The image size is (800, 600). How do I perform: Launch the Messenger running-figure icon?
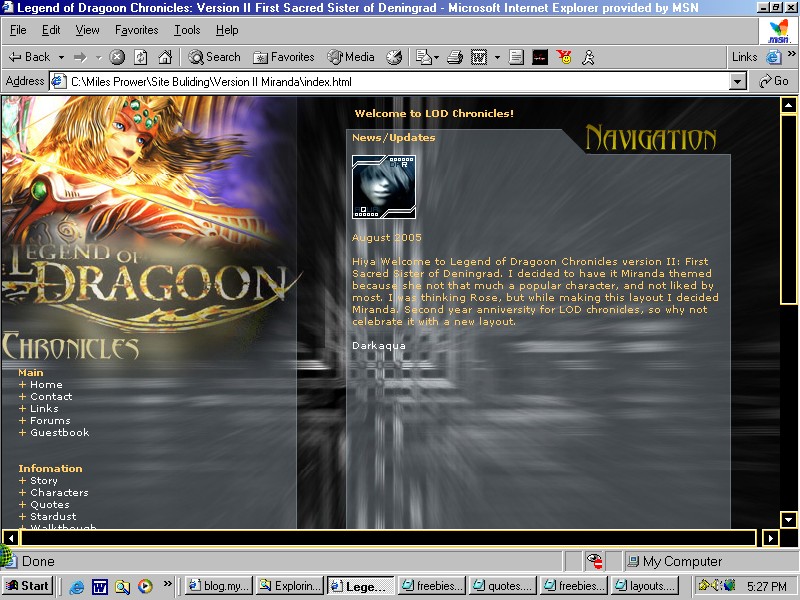[588, 57]
